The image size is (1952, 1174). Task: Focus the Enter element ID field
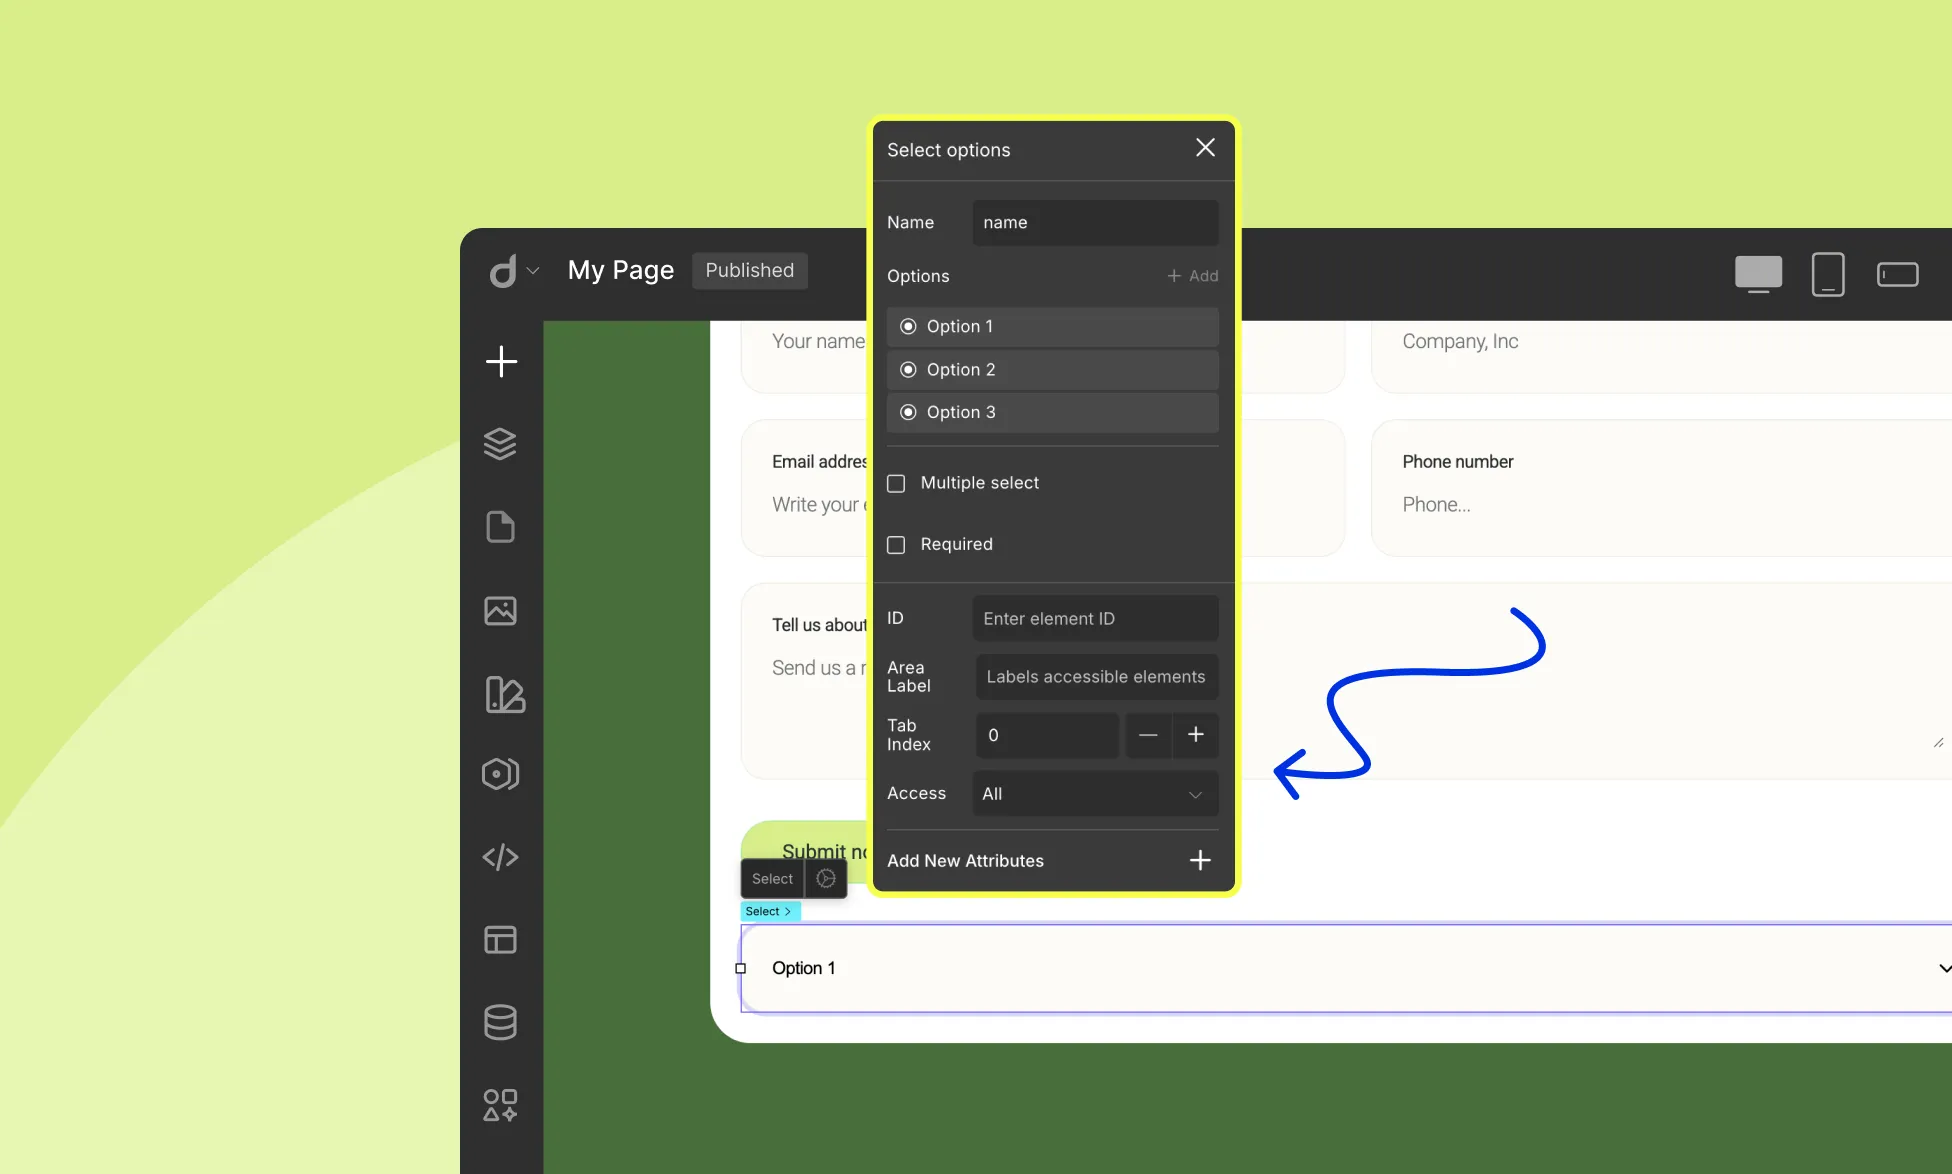point(1095,618)
